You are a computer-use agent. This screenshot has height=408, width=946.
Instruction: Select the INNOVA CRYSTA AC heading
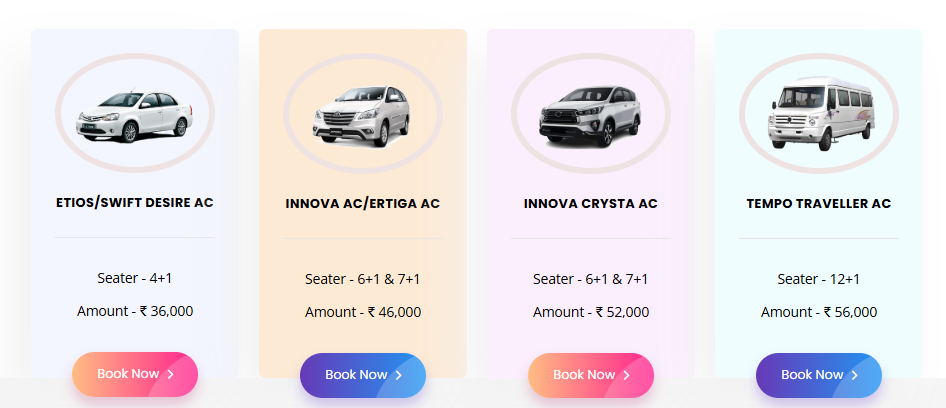[591, 204]
